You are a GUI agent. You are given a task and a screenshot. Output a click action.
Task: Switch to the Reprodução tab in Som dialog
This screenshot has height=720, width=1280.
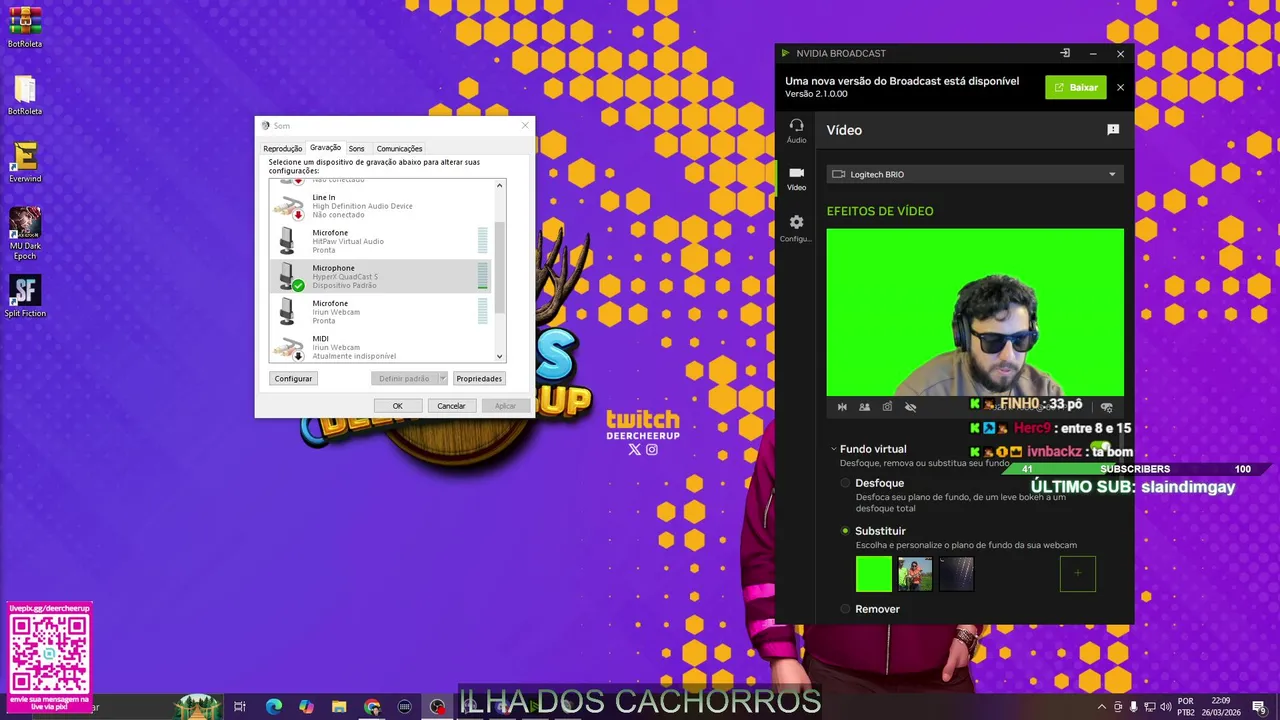[x=282, y=148]
